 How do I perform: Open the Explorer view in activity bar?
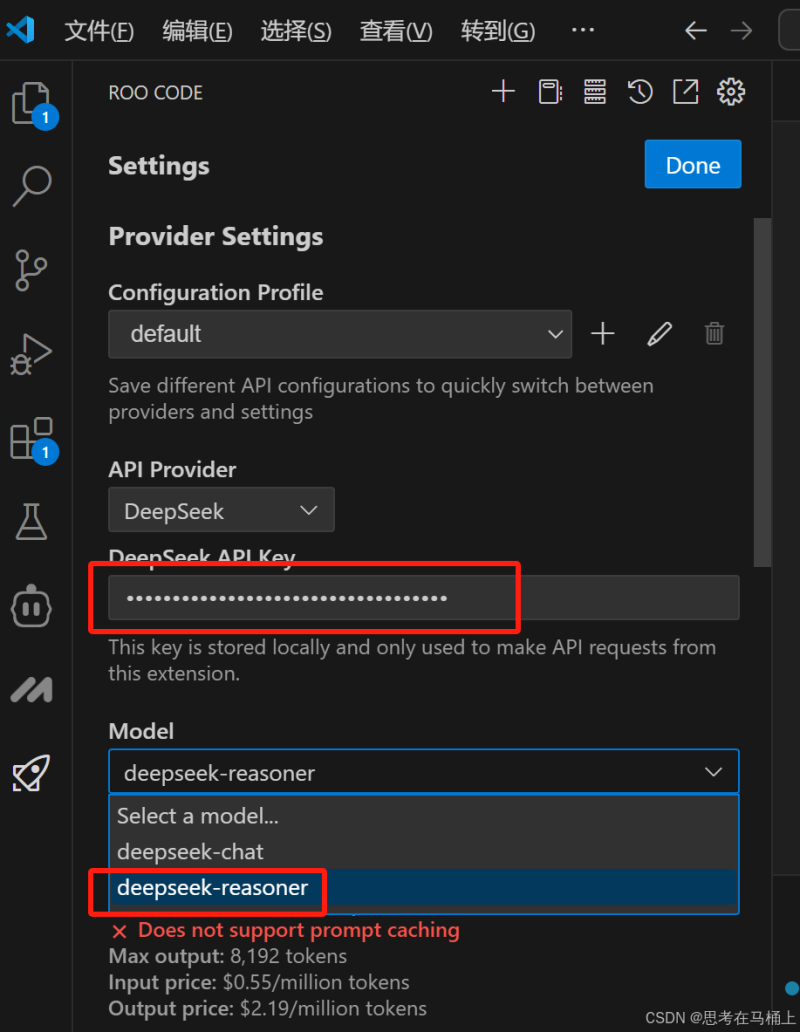32,103
